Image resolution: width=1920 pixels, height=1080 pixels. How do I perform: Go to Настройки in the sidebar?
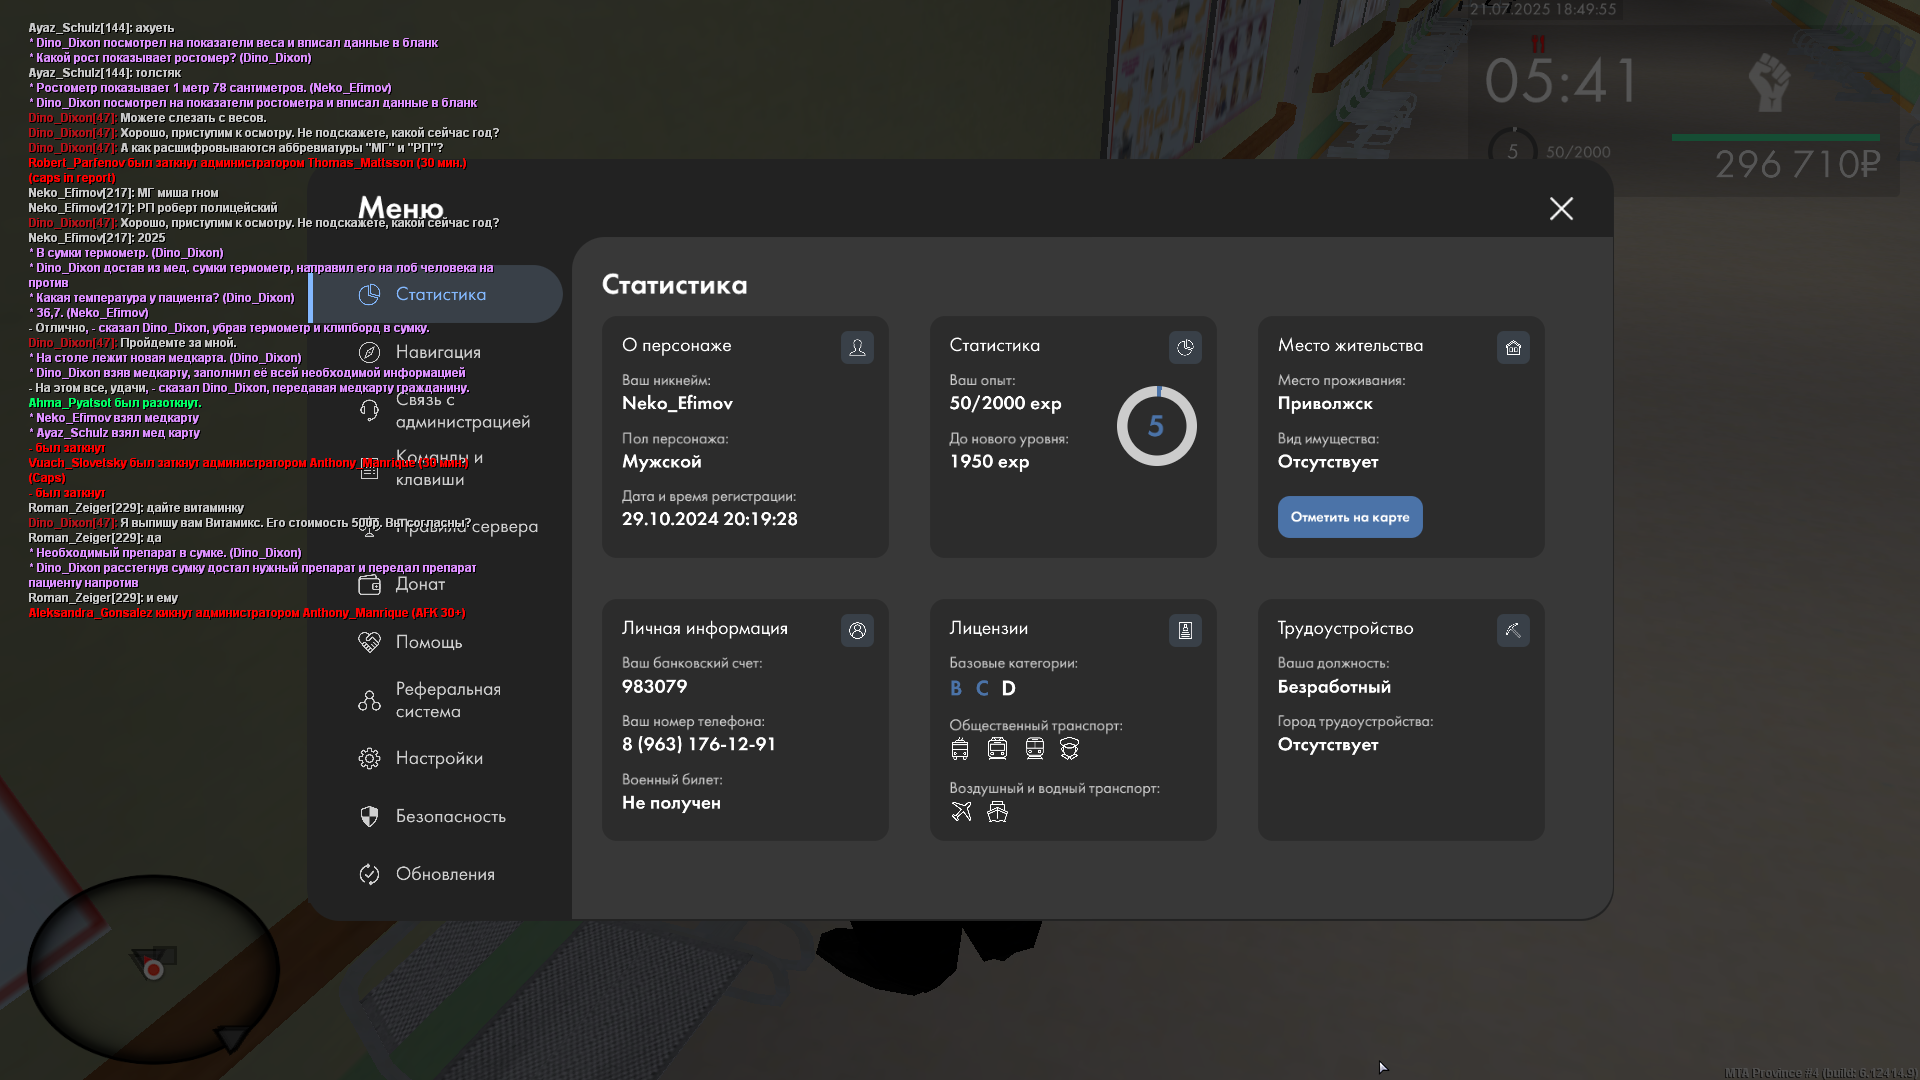click(x=438, y=758)
